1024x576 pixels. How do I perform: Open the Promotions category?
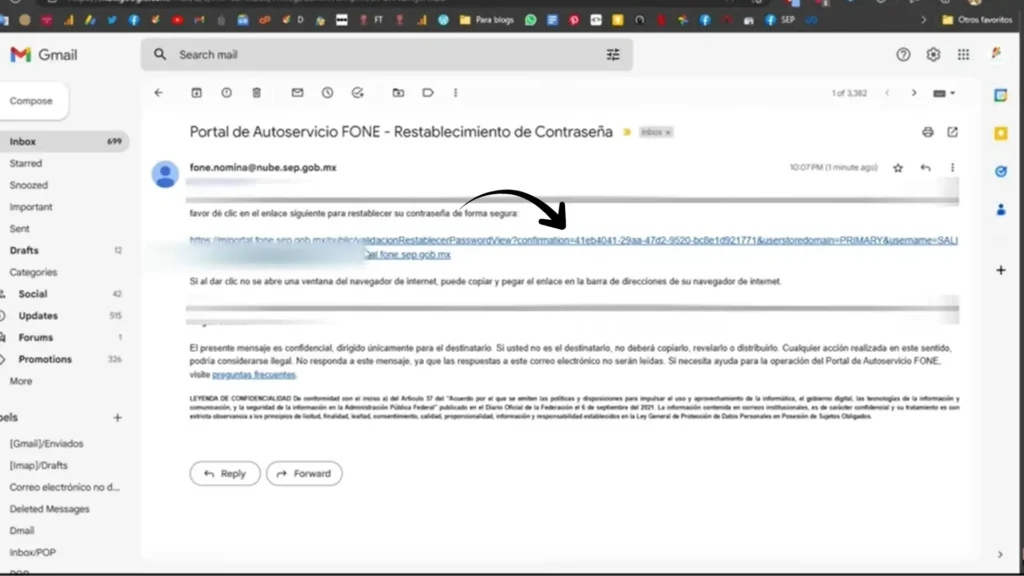(45, 359)
